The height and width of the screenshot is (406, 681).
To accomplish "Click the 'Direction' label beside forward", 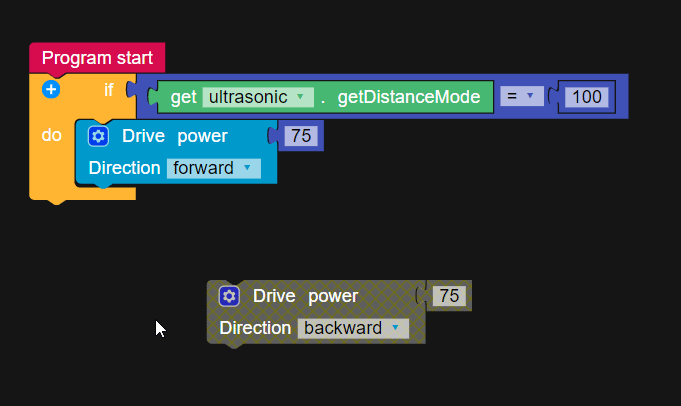I will click(x=124, y=168).
